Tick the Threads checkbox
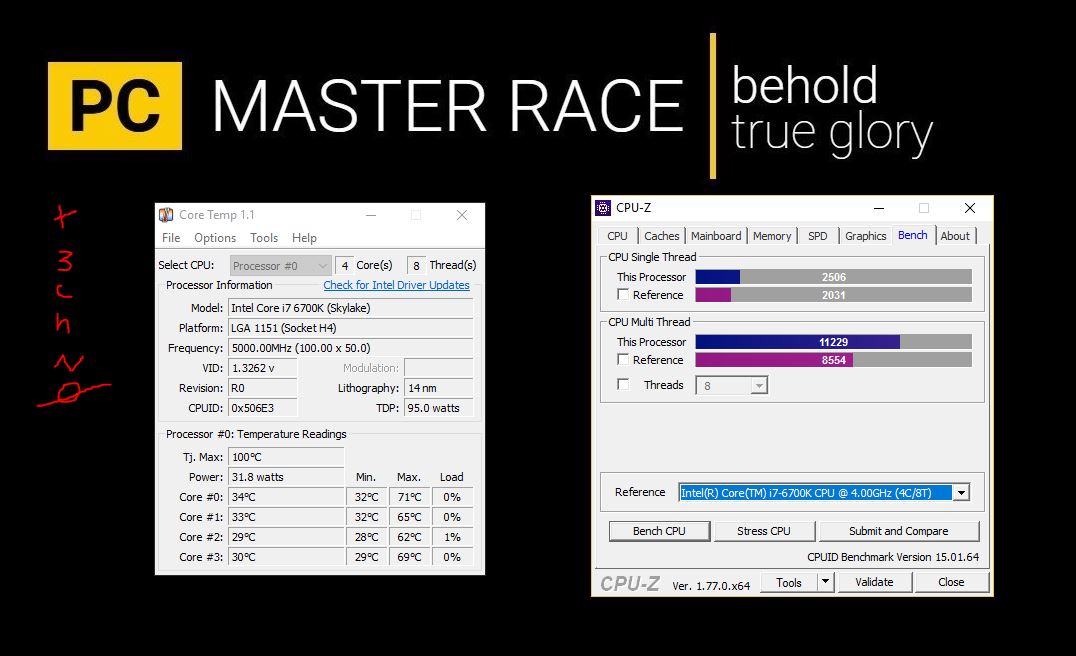The width and height of the screenshot is (1076, 656). click(x=623, y=384)
